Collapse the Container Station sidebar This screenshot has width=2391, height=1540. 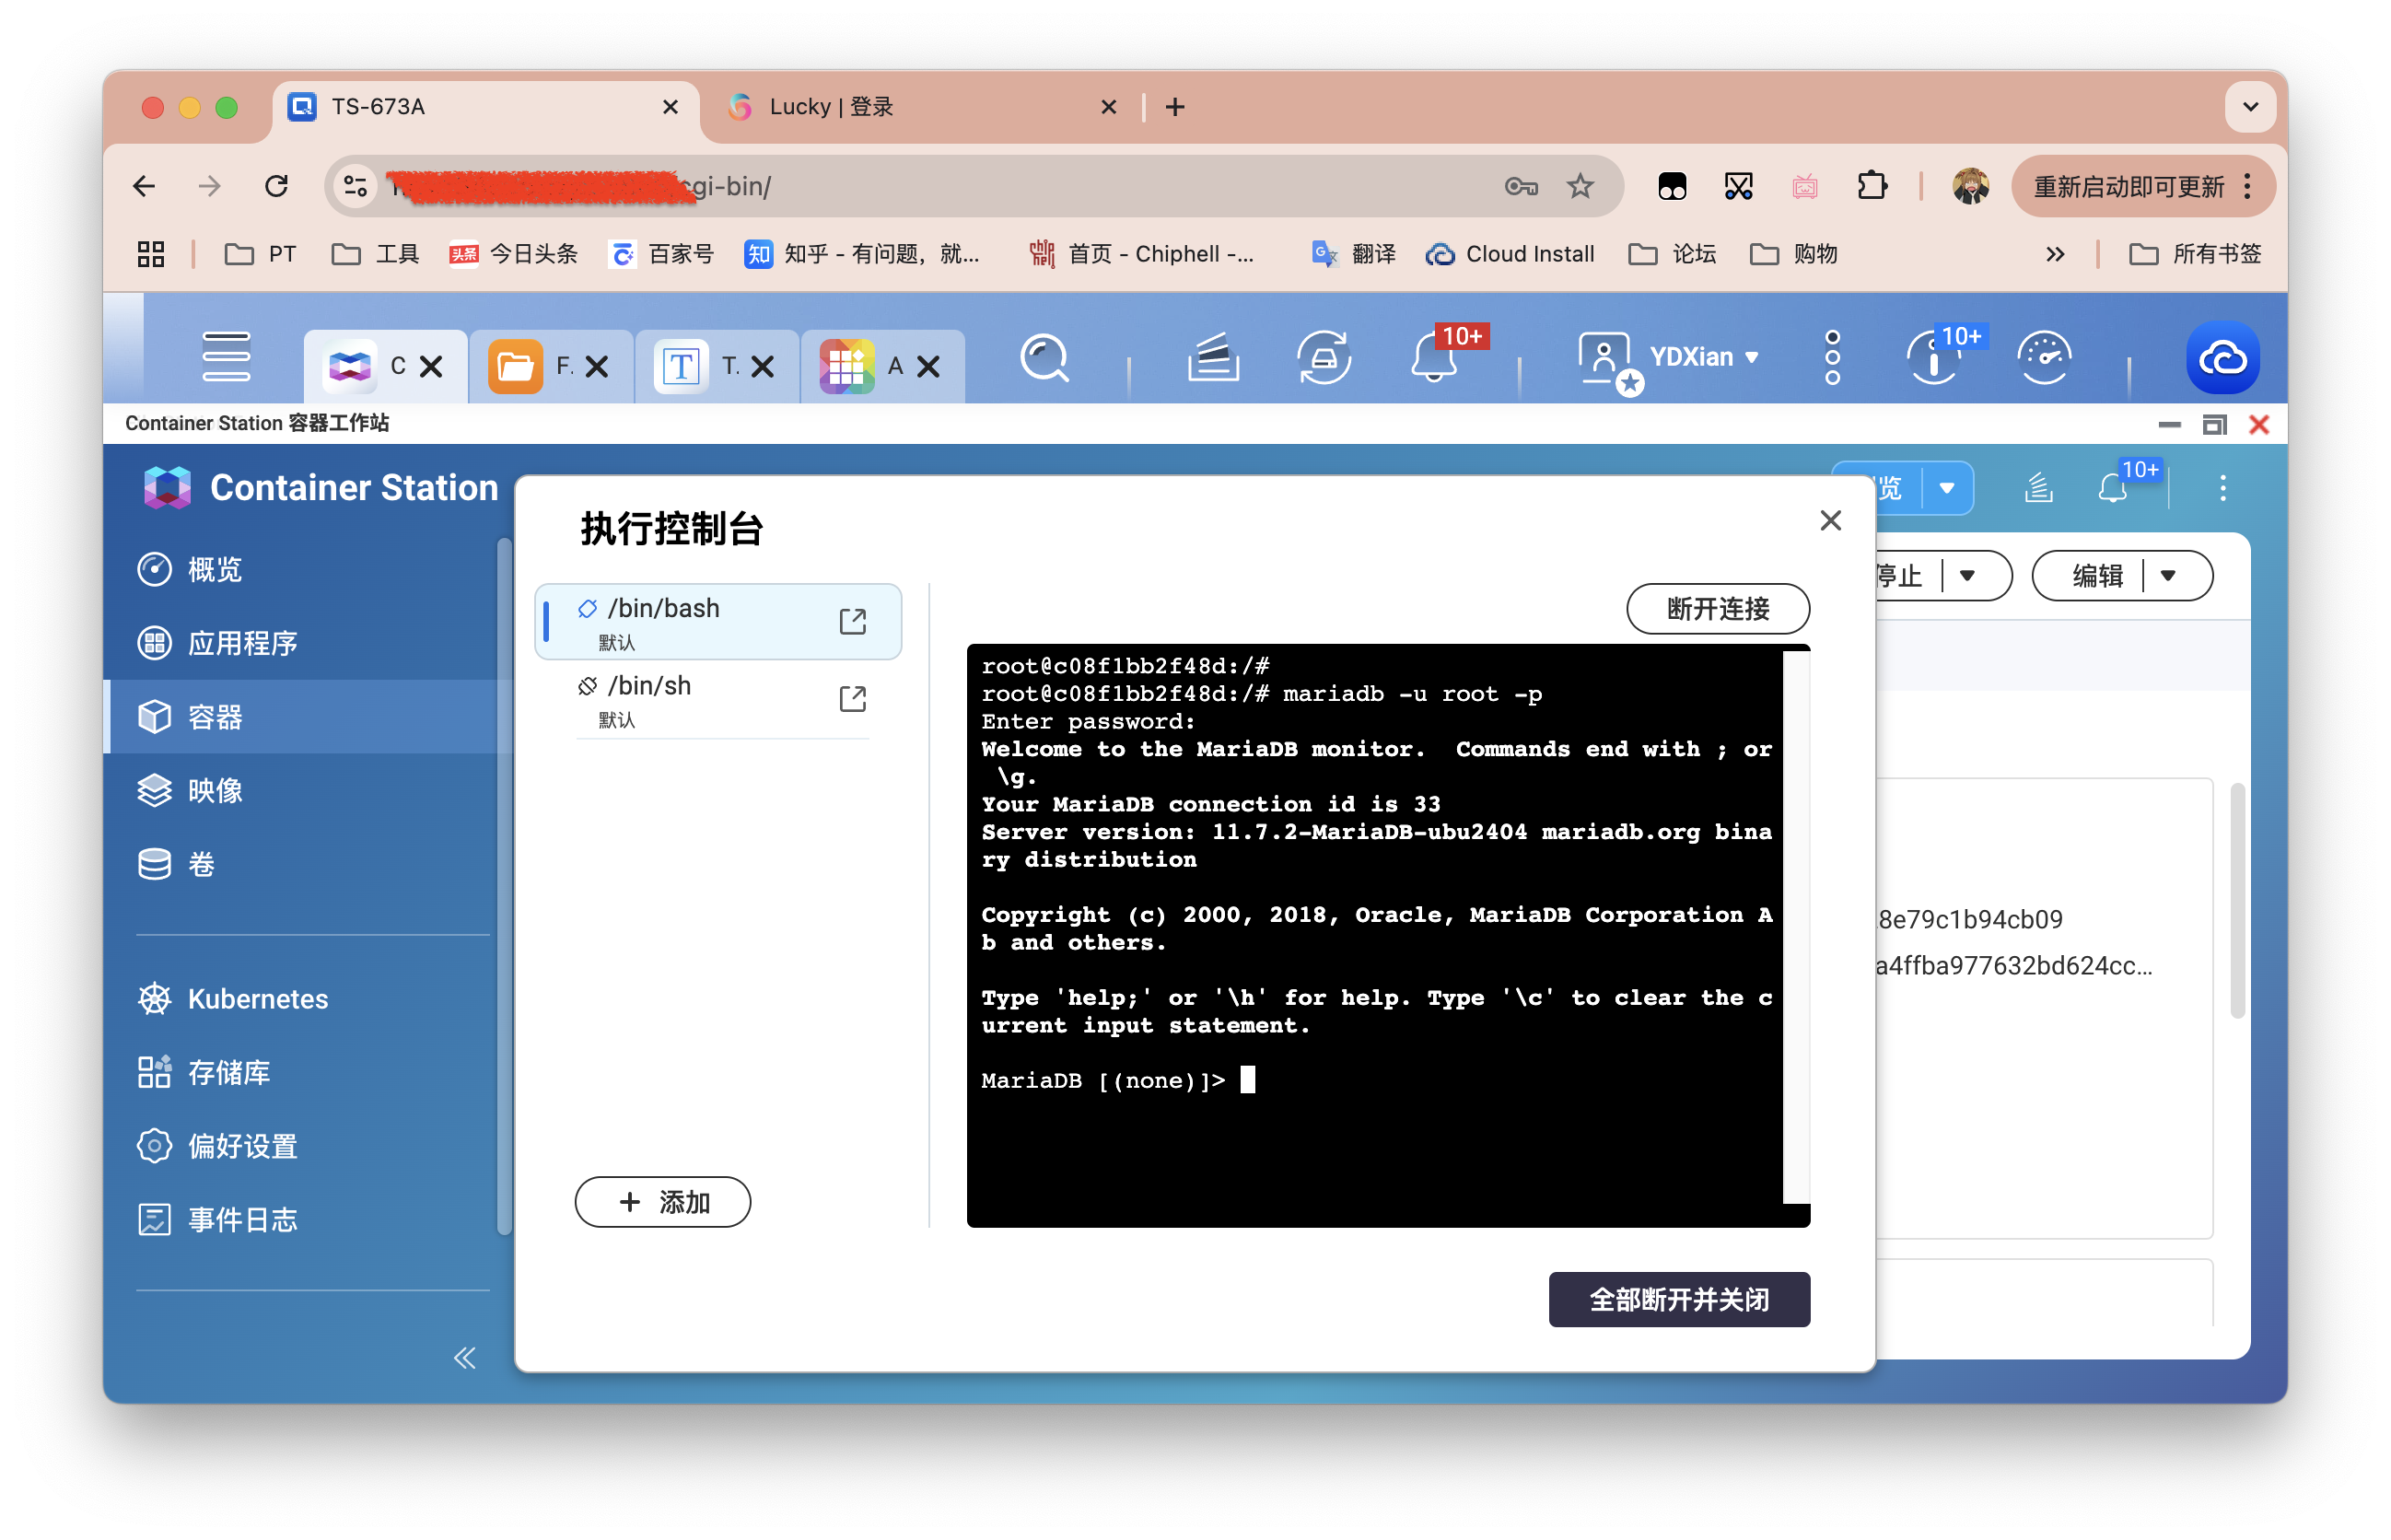click(464, 1357)
